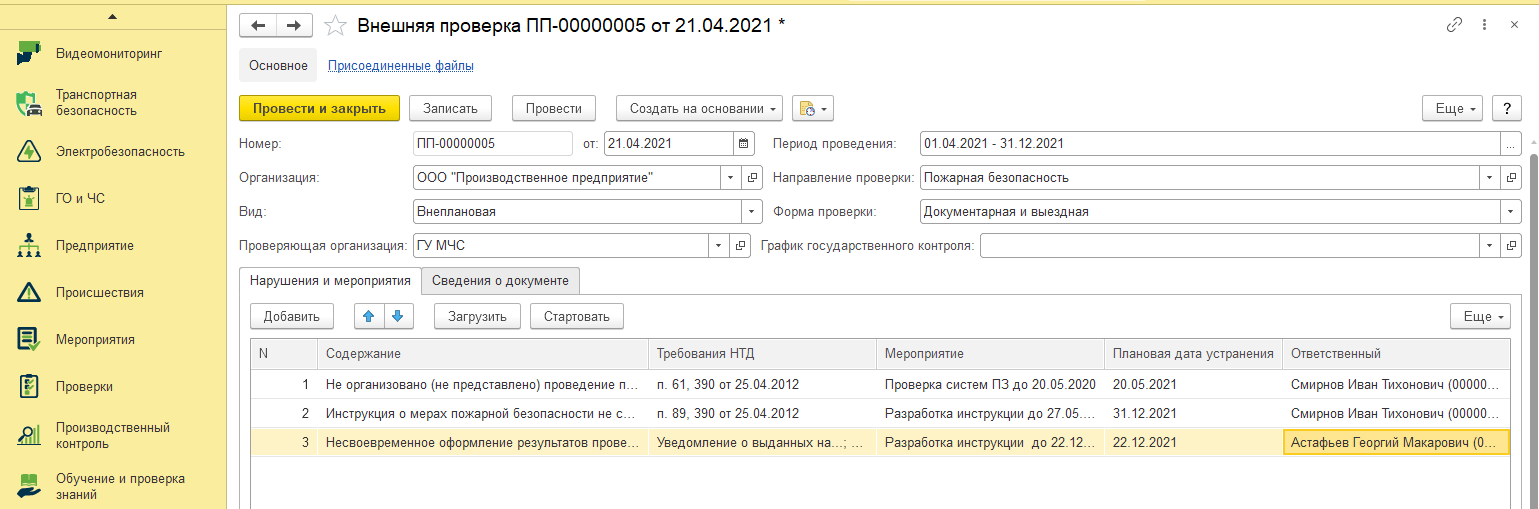The height and width of the screenshot is (509, 1539).
Task: Open calendar picker for document date
Action: pyautogui.click(x=743, y=143)
